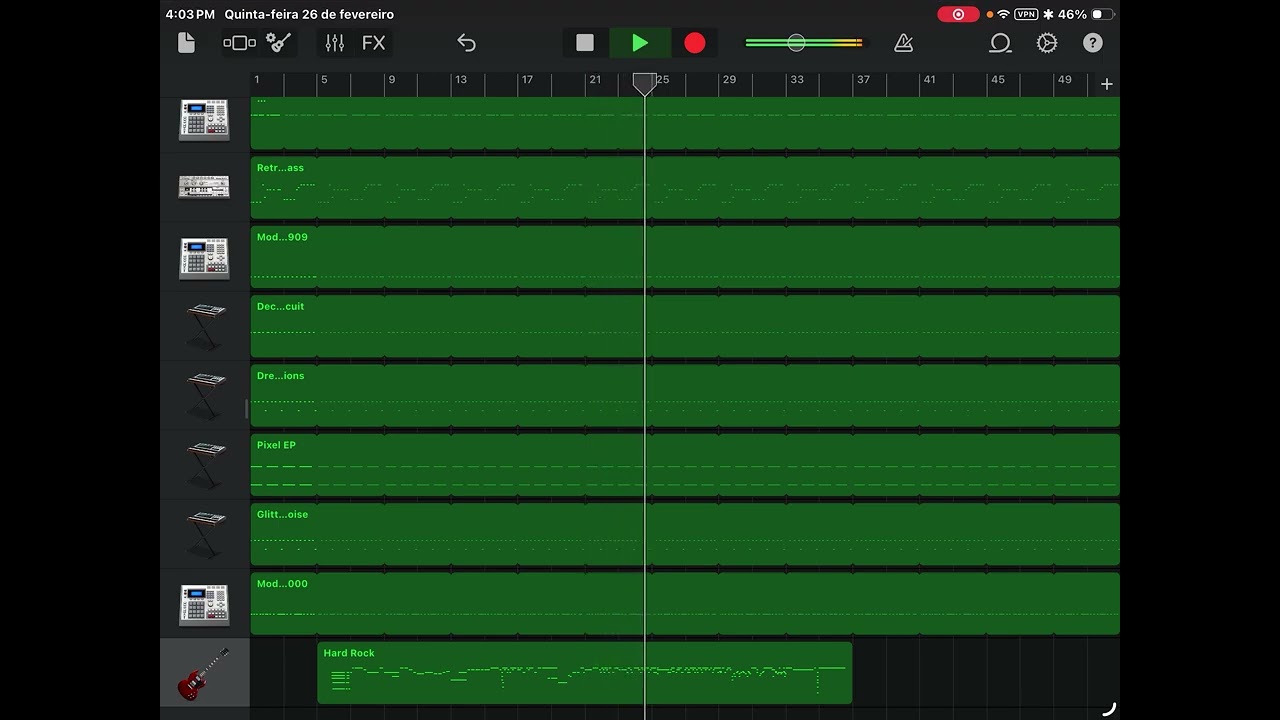
Task: Select the Mod...000 drum machine track icon
Action: click(204, 604)
